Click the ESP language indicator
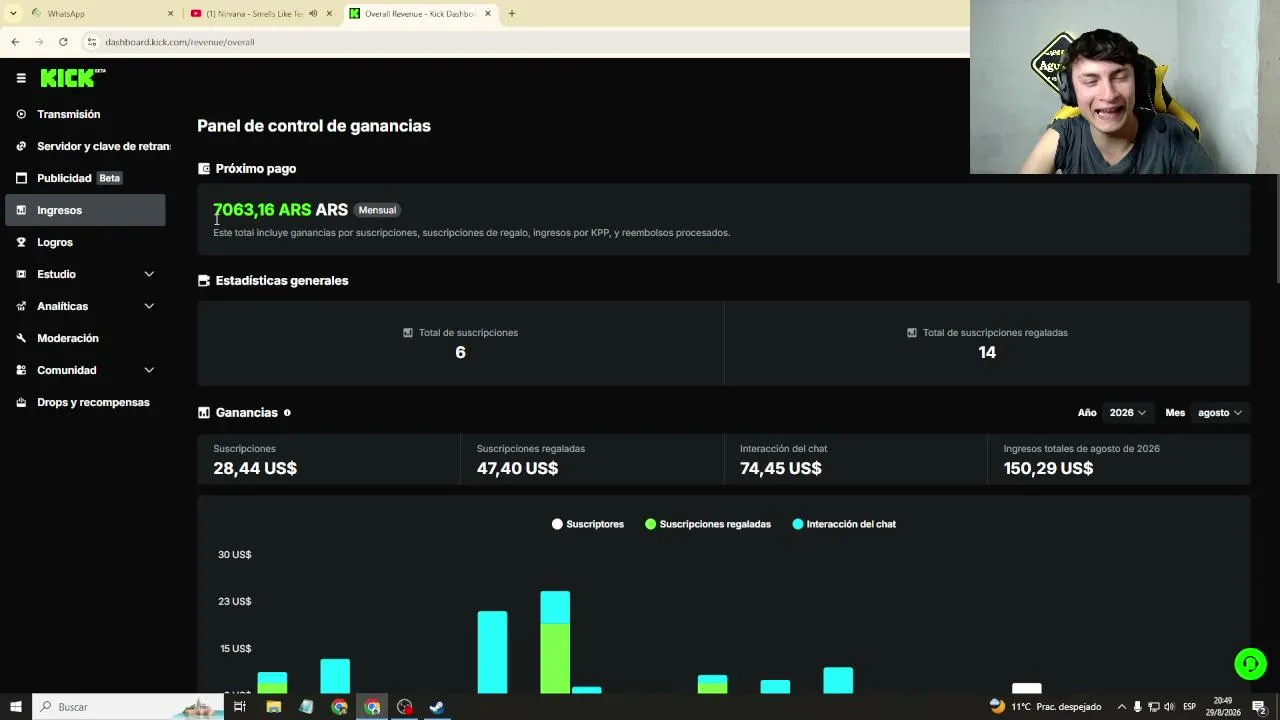Viewport: 1280px width, 720px height. point(1189,707)
